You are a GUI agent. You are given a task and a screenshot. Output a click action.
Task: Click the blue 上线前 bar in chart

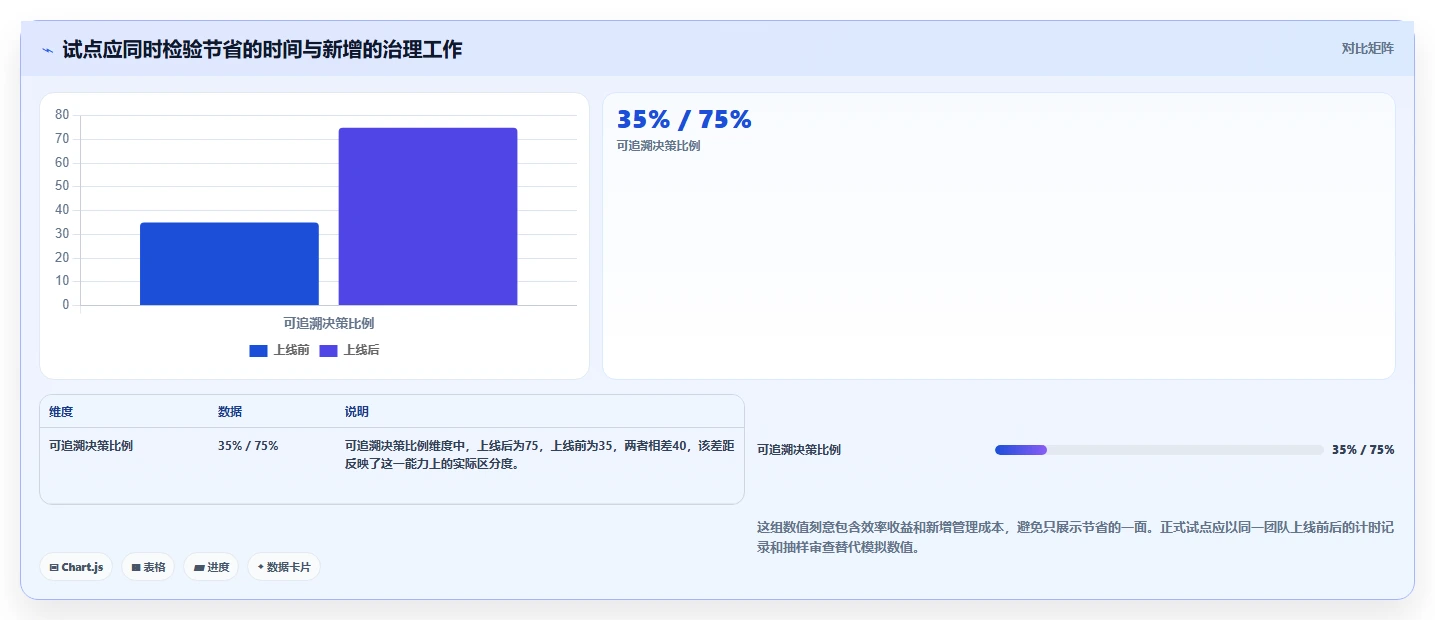click(229, 264)
